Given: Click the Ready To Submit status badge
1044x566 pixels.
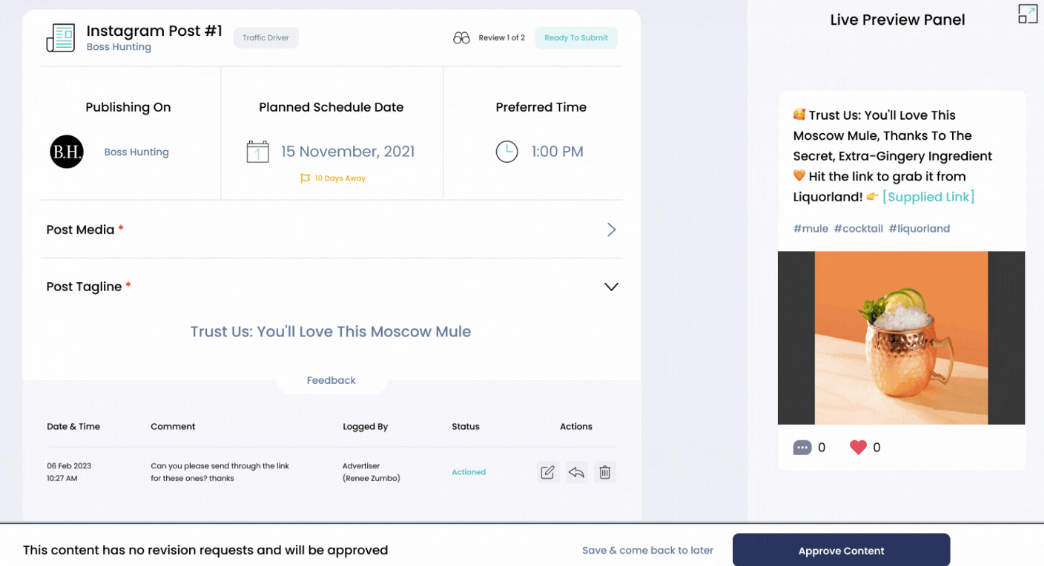Looking at the screenshot, I should click(x=576, y=38).
